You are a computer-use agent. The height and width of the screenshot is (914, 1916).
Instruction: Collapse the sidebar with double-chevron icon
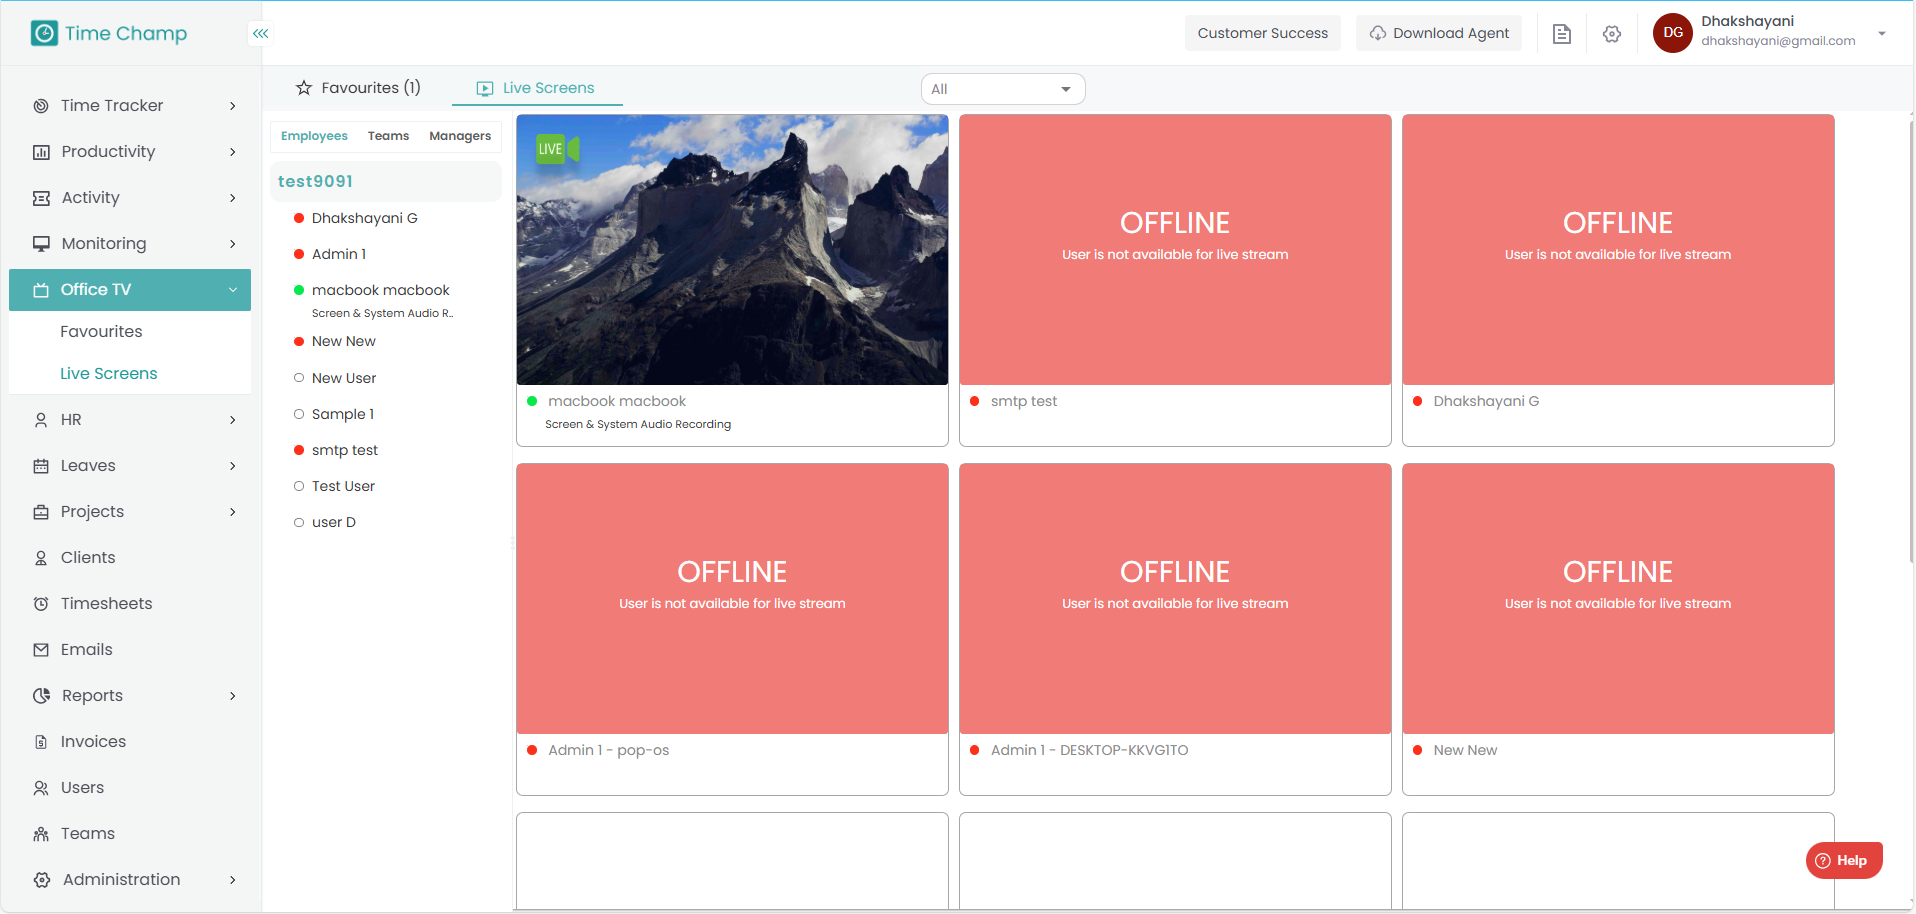point(261,33)
